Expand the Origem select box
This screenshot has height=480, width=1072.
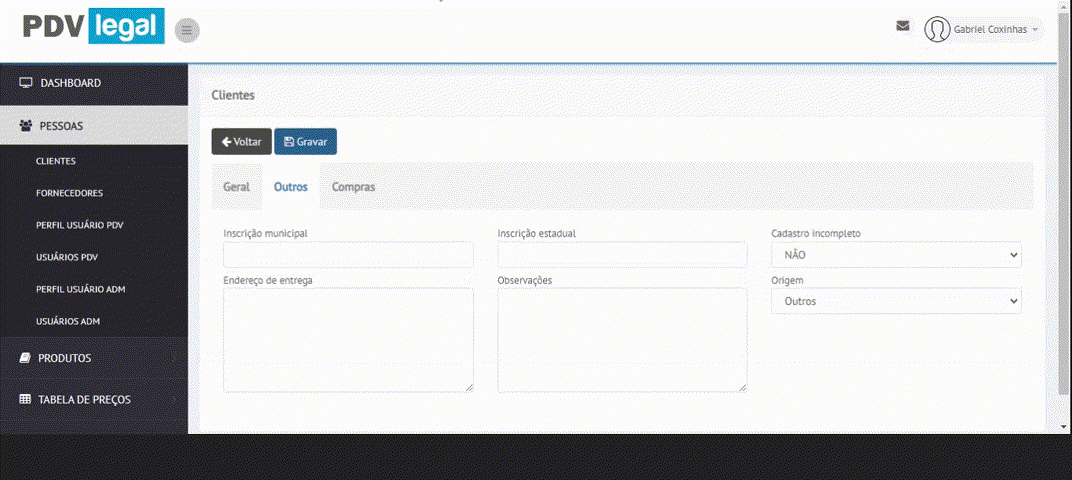(896, 301)
